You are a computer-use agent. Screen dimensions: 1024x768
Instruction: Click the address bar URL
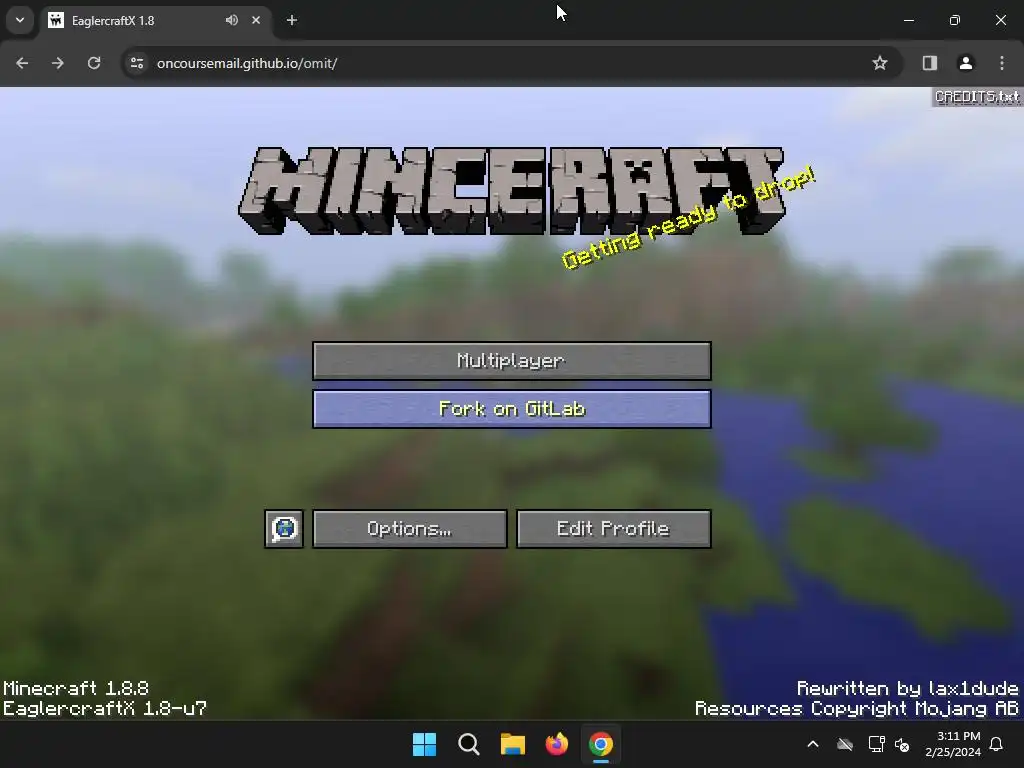pyautogui.click(x=247, y=63)
